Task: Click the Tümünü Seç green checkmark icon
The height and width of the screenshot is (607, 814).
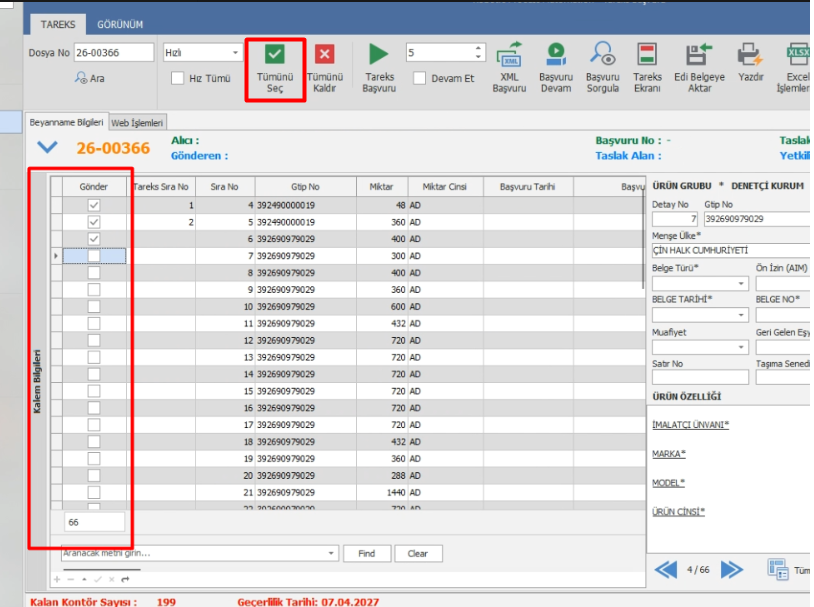Action: pos(275,55)
